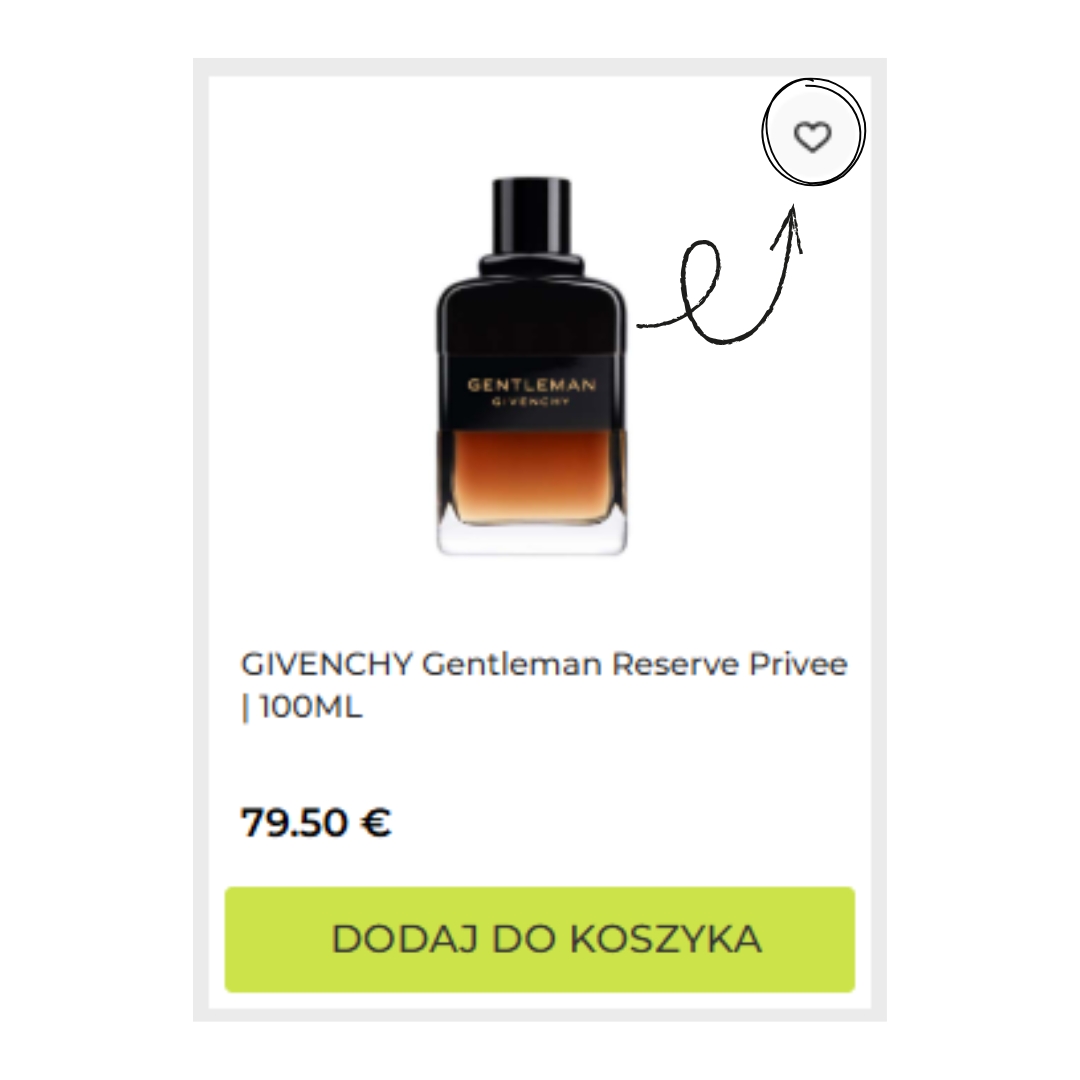This screenshot has height=1080, width=1080.
Task: Open the perfume bottle product image
Action: 532,366
